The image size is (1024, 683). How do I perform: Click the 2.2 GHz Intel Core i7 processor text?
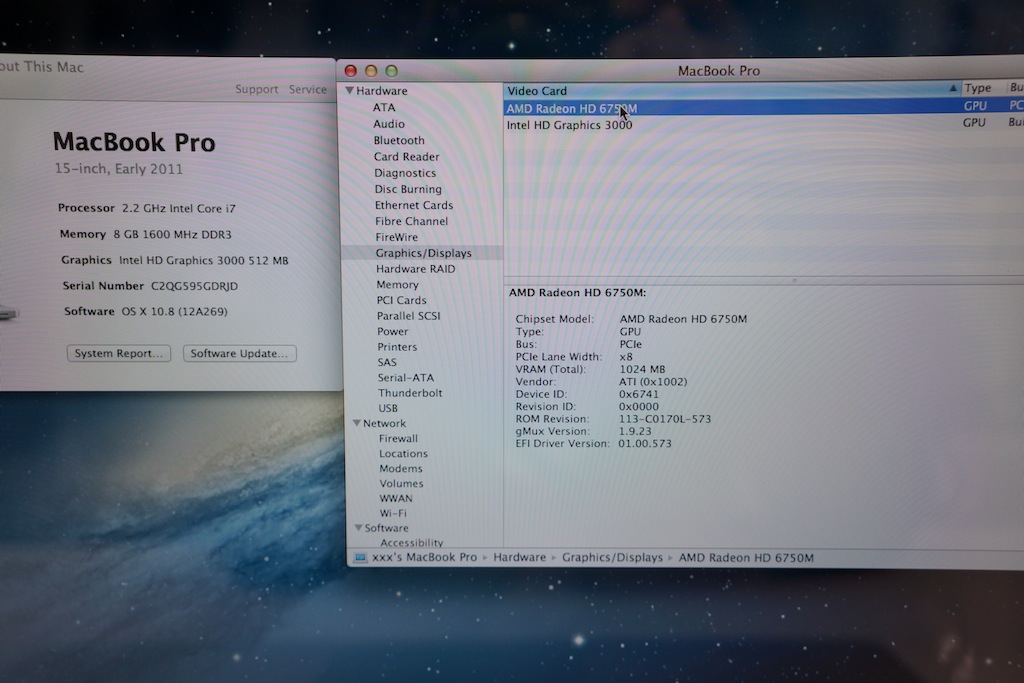[x=178, y=208]
